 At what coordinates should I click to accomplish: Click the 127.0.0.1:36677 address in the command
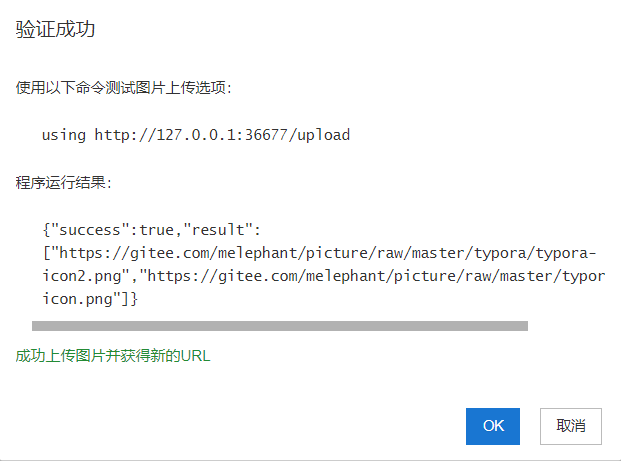point(222,135)
